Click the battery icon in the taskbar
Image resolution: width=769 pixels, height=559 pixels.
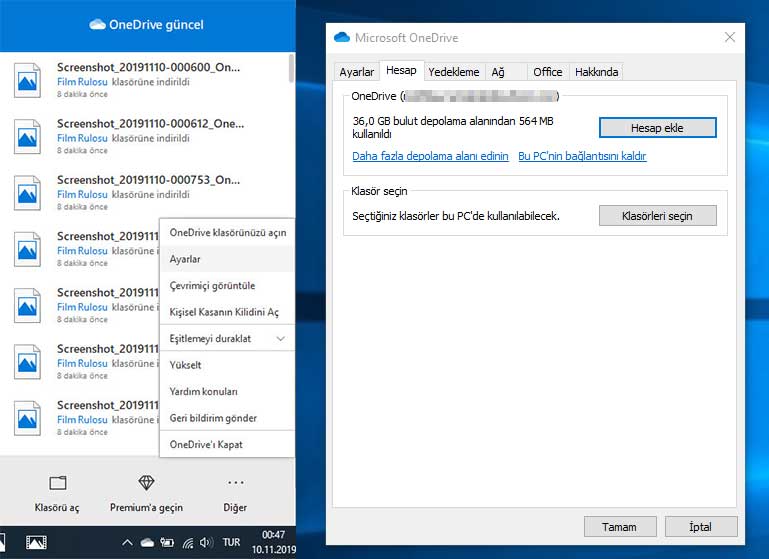pyautogui.click(x=167, y=542)
